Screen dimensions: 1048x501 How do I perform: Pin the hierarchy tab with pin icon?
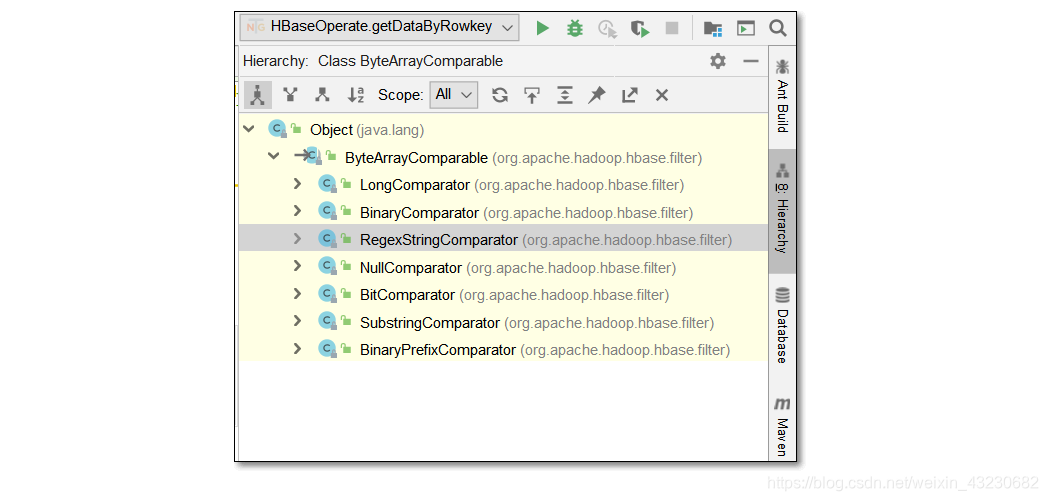pos(597,95)
